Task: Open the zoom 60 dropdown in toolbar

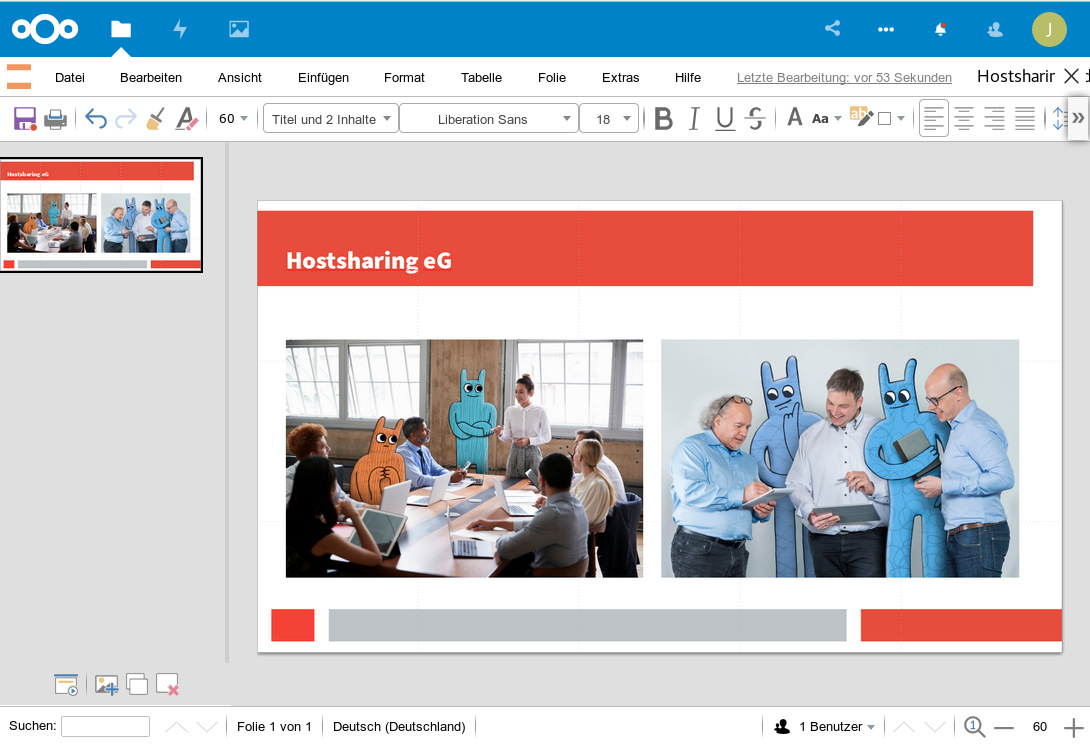Action: click(234, 119)
